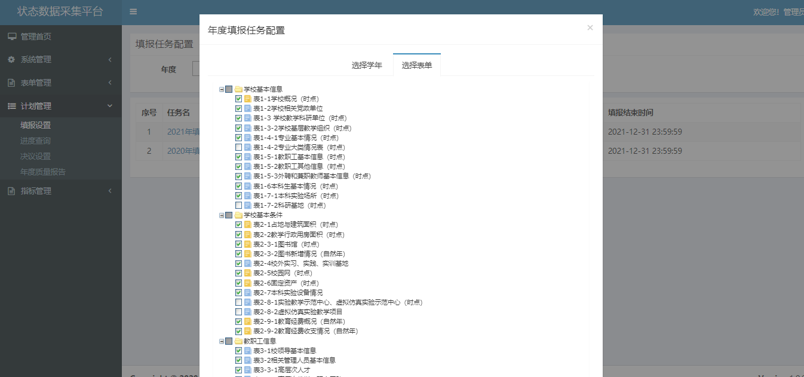
Task: Collapse the 学校基本条件 tree node
Action: coord(222,215)
